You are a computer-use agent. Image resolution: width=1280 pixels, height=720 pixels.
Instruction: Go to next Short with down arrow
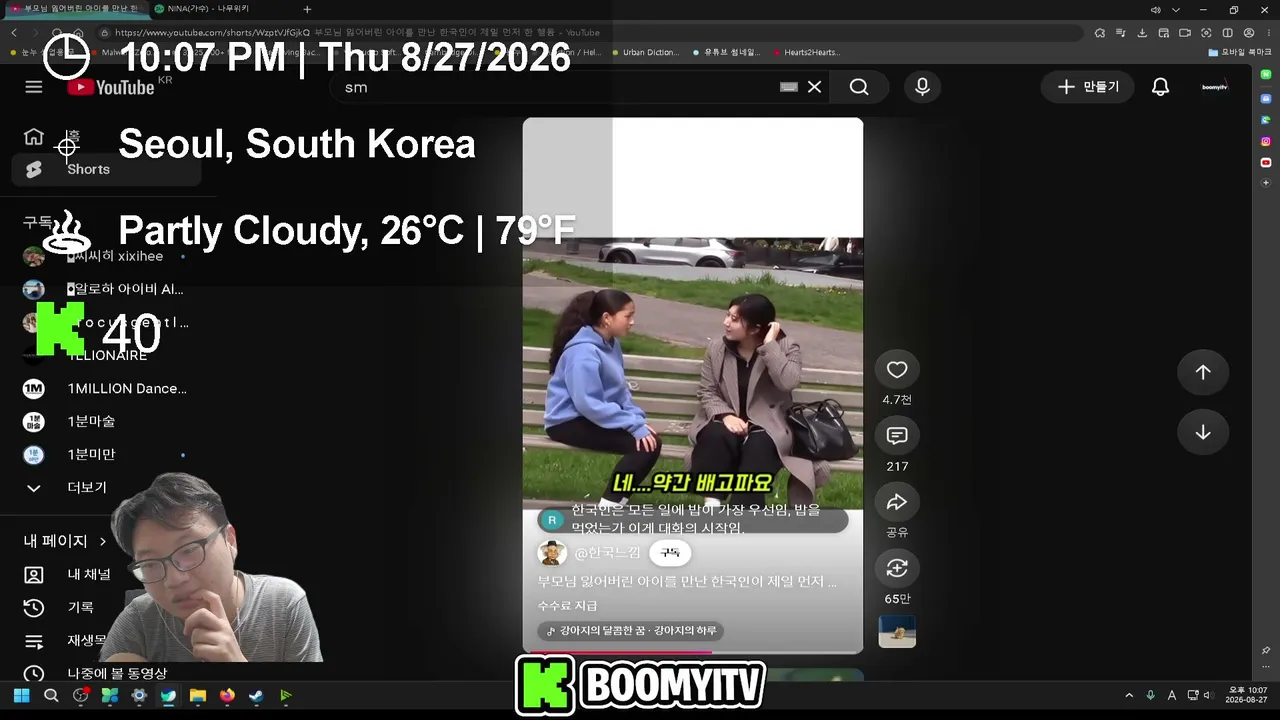pyautogui.click(x=1203, y=432)
